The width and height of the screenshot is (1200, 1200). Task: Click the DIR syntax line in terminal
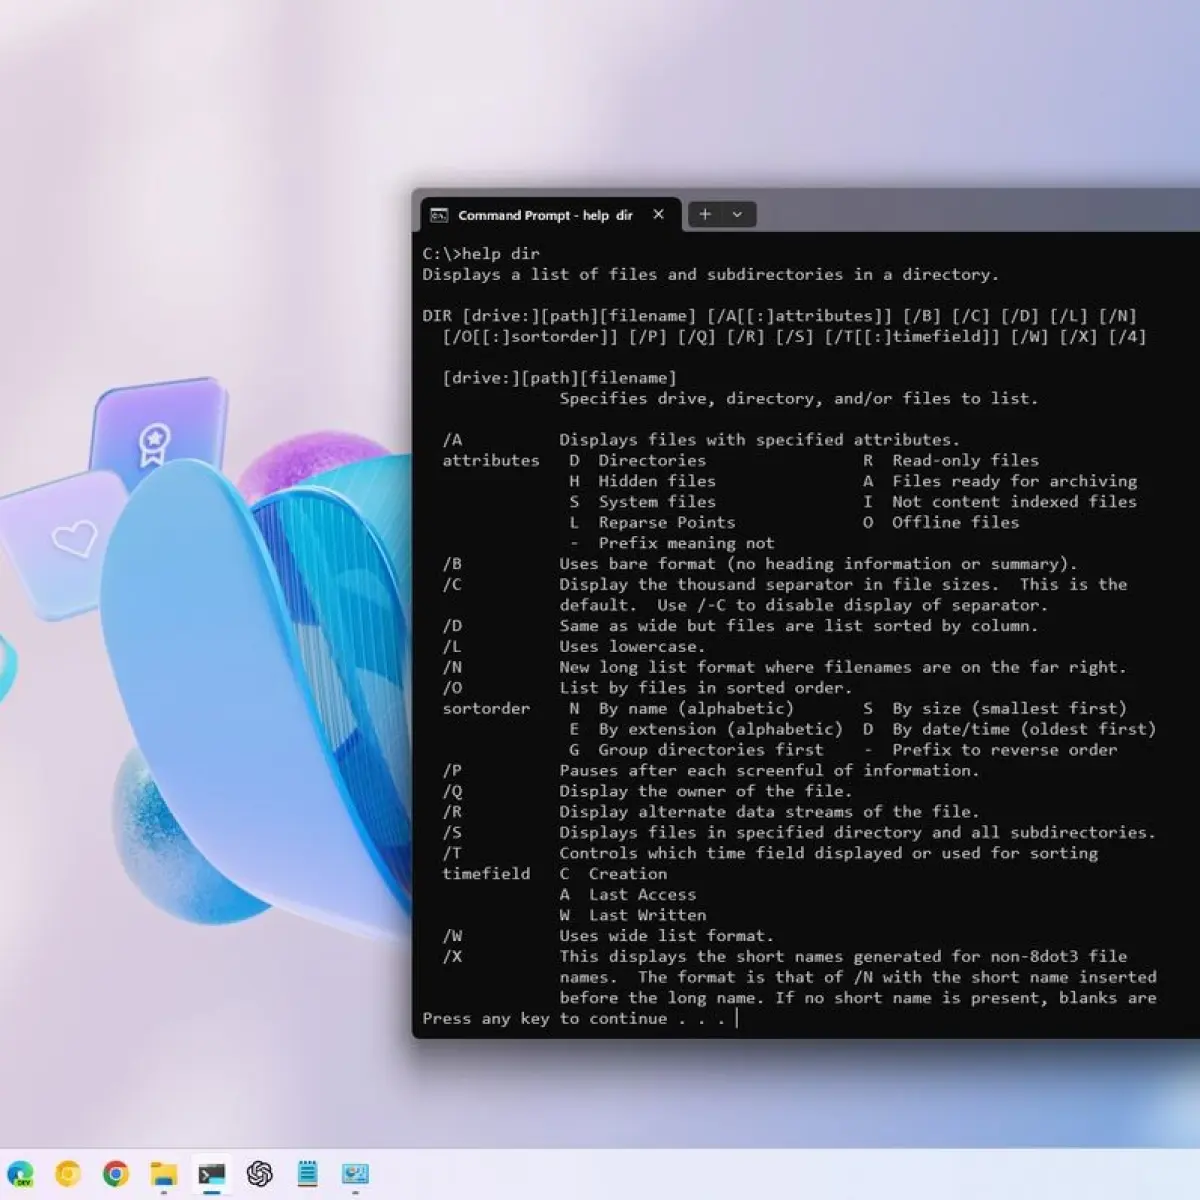780,316
